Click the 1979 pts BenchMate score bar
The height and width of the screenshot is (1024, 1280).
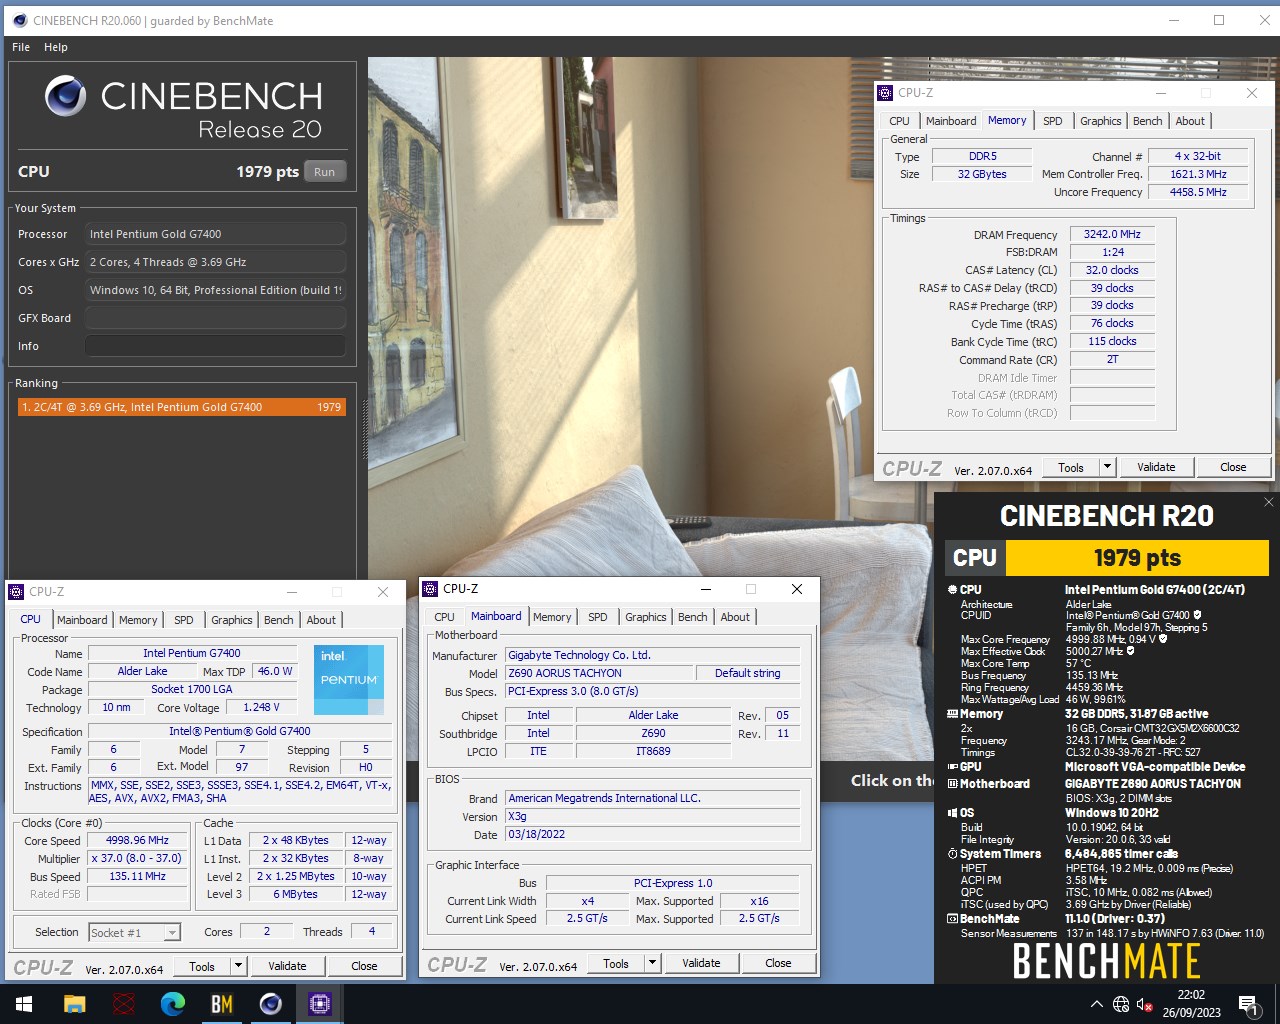(x=1137, y=558)
